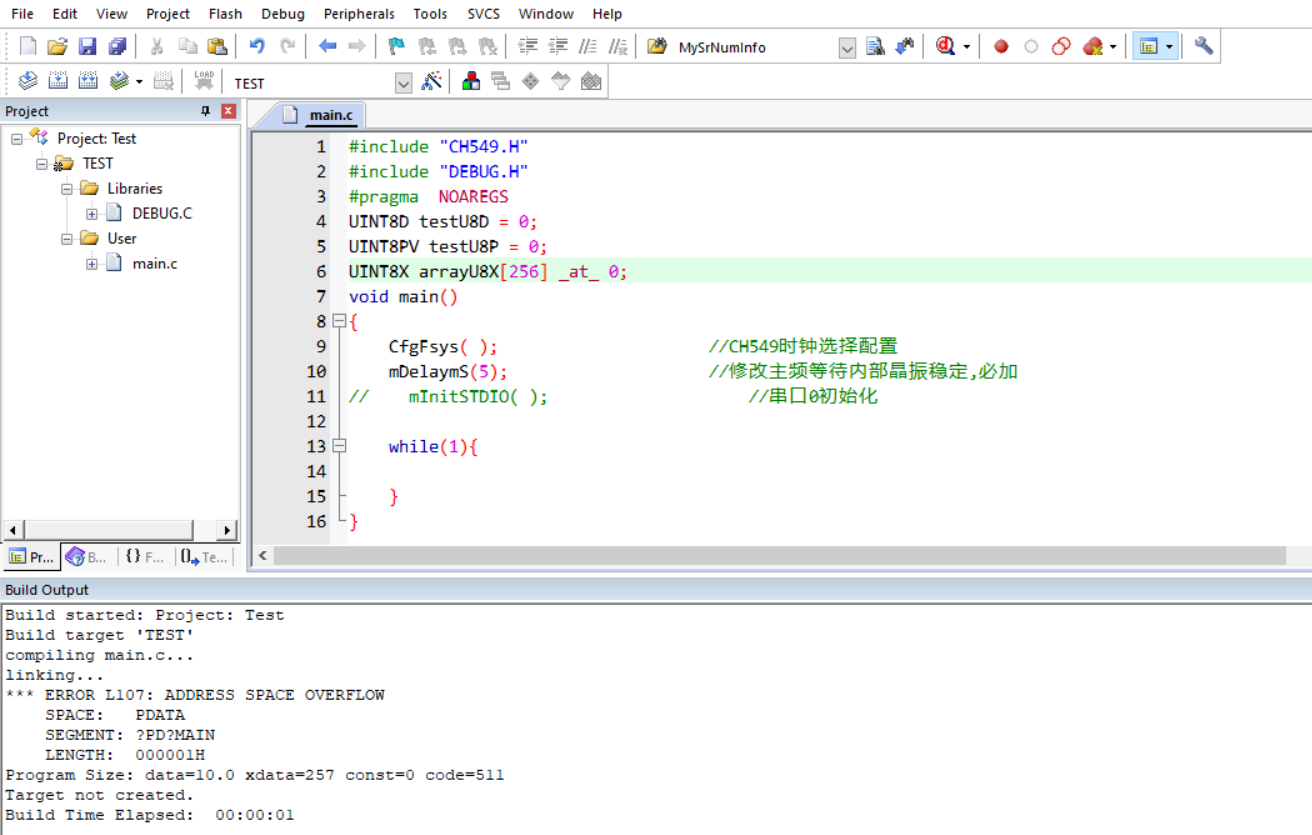Unindent the selected lines
Image resolution: width=1312 pixels, height=835 pixels.
tap(558, 47)
